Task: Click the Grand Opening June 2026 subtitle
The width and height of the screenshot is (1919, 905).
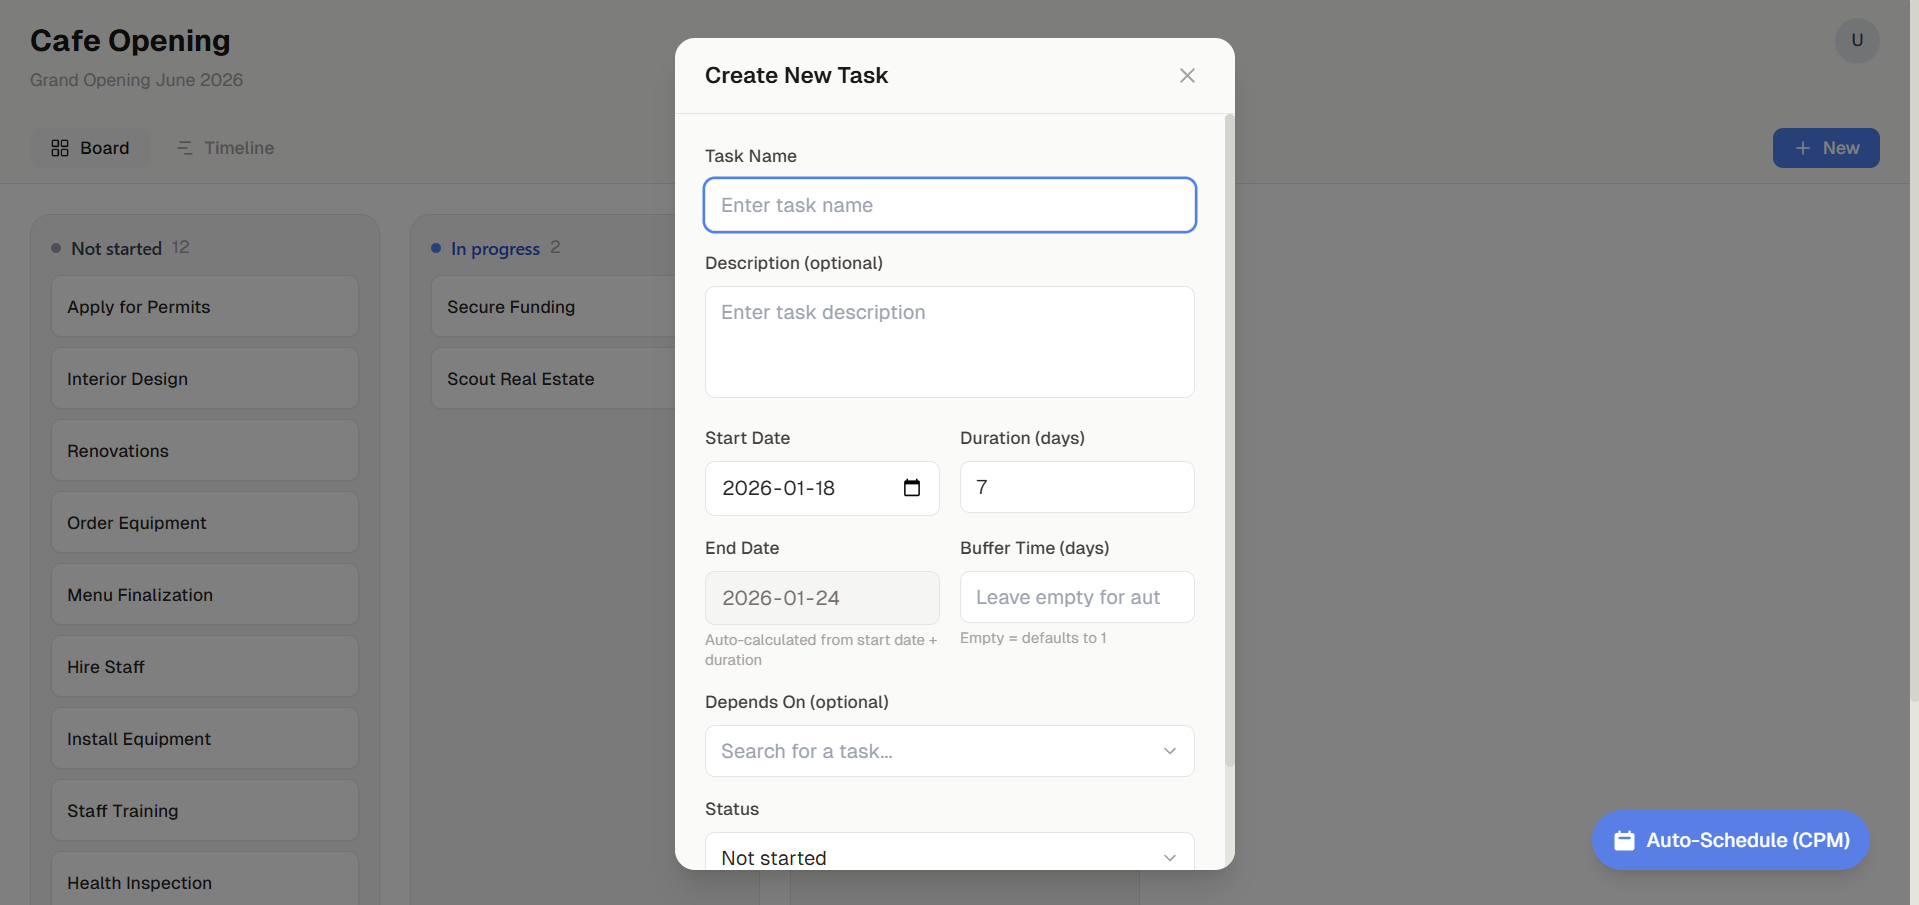Action: 137,80
